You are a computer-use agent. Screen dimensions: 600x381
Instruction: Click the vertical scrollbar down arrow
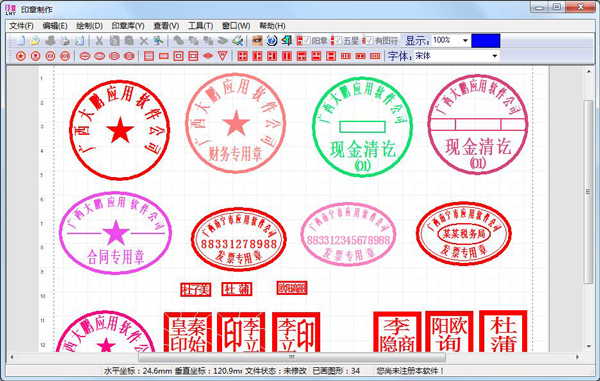tap(589, 347)
